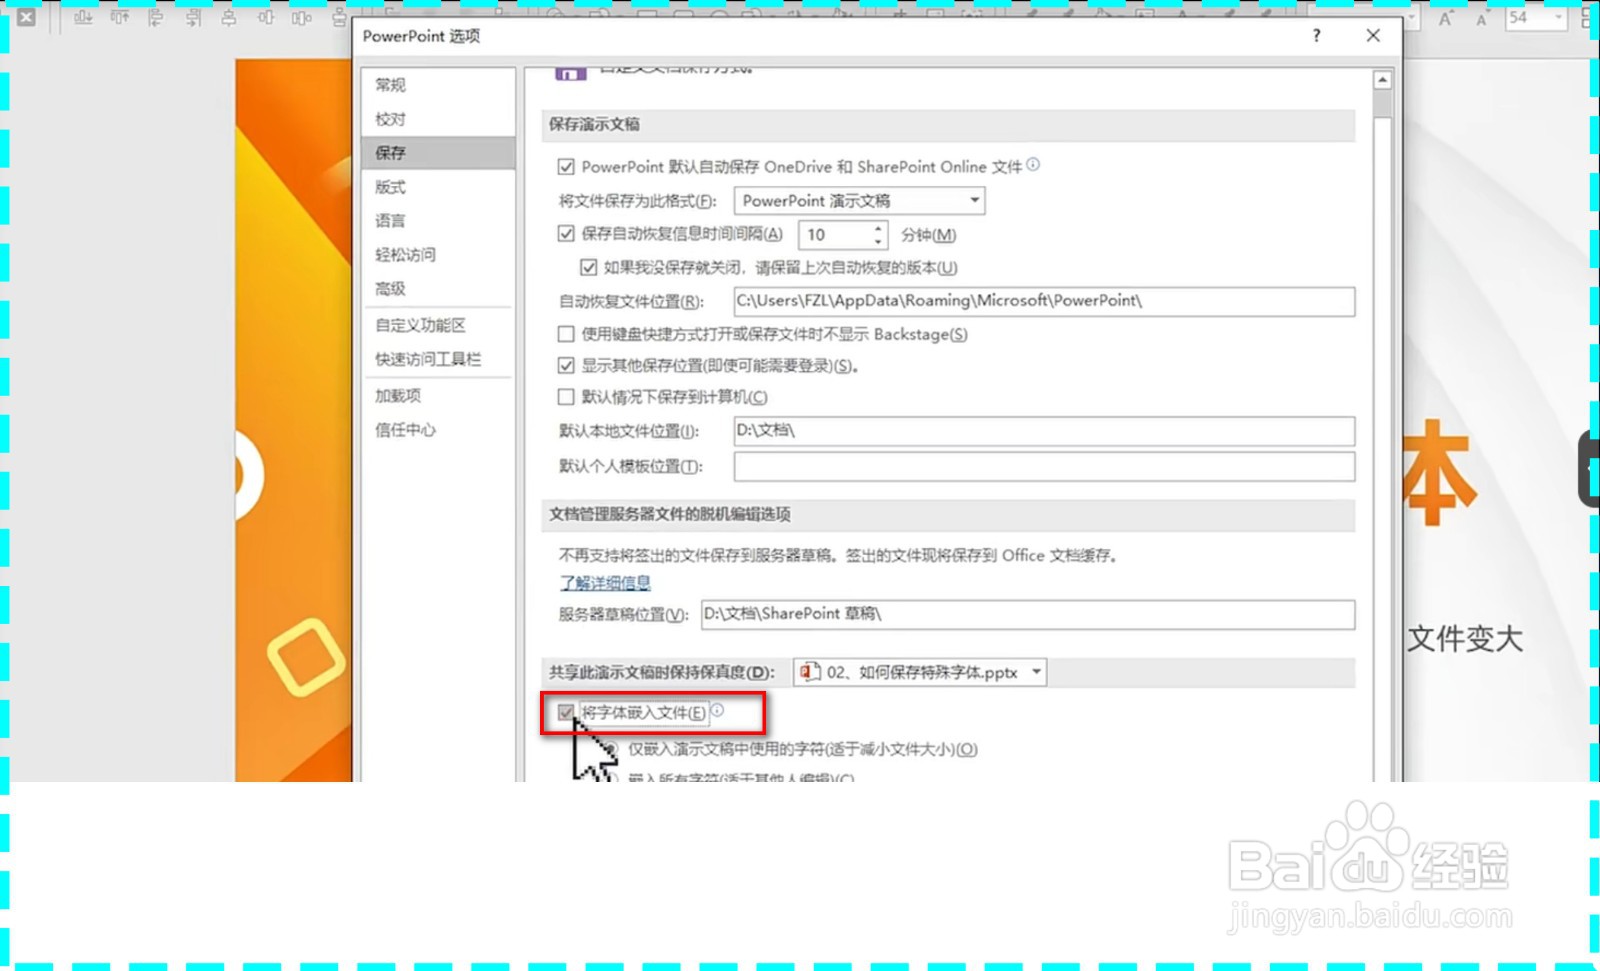Click the 文件变大 text on background slide
The image size is (1600, 971).
tap(1465, 639)
